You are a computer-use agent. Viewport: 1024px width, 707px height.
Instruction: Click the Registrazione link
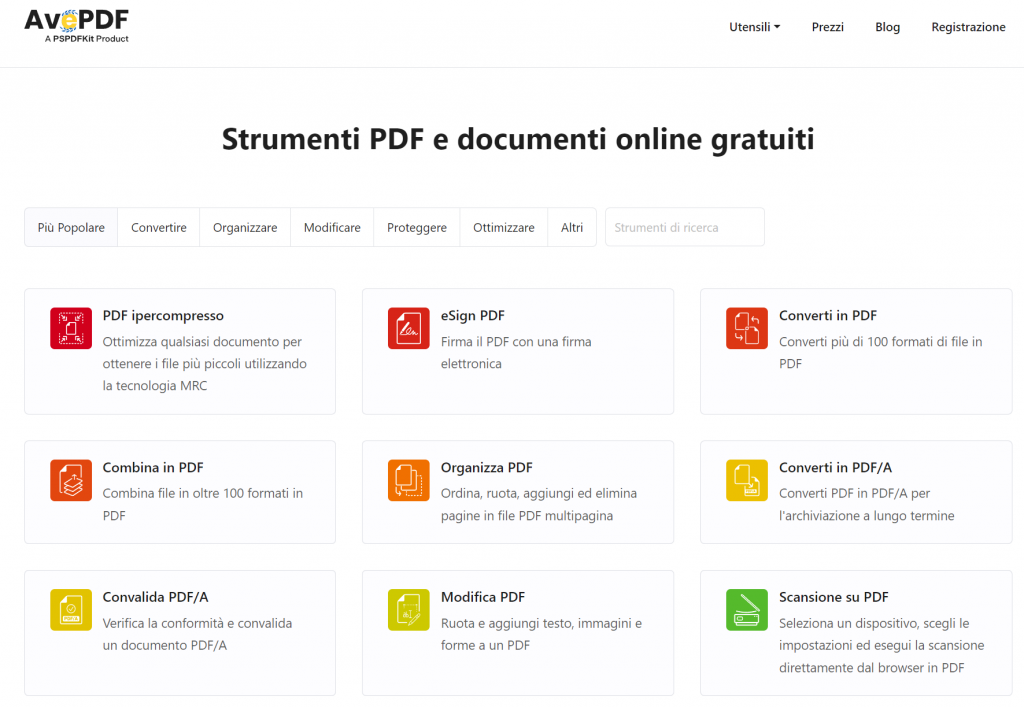968,27
